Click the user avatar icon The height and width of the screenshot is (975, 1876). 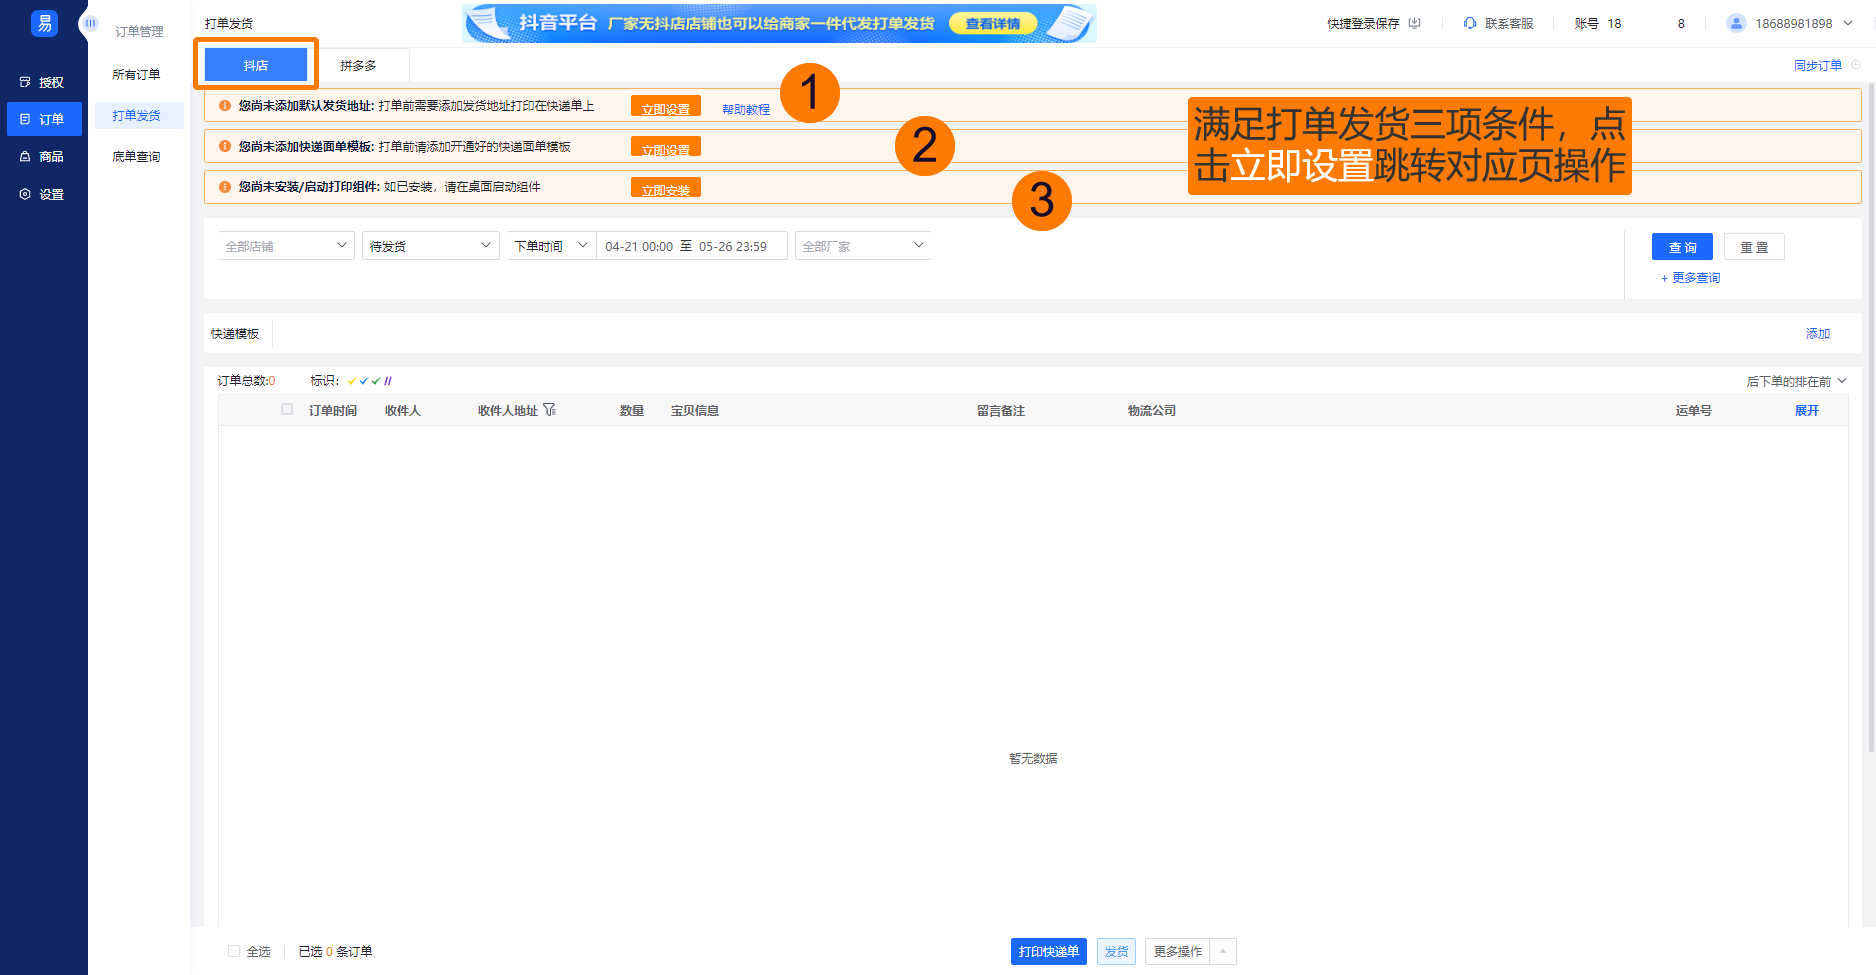tap(1737, 23)
